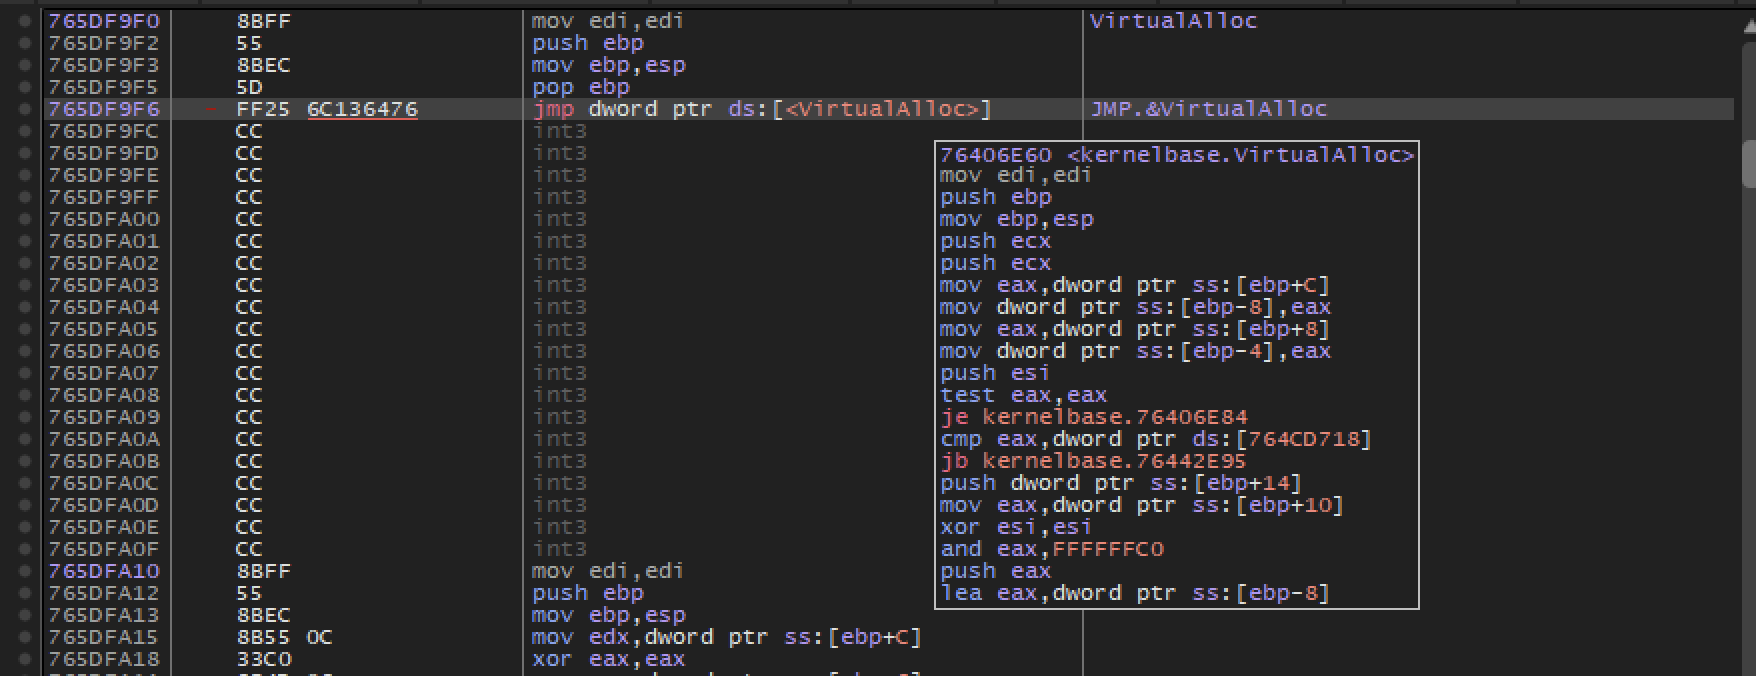Image resolution: width=1756 pixels, height=676 pixels.
Task: Click popup line lea eax,dword ptr ss:[ebp-8]
Action: (x=1135, y=593)
